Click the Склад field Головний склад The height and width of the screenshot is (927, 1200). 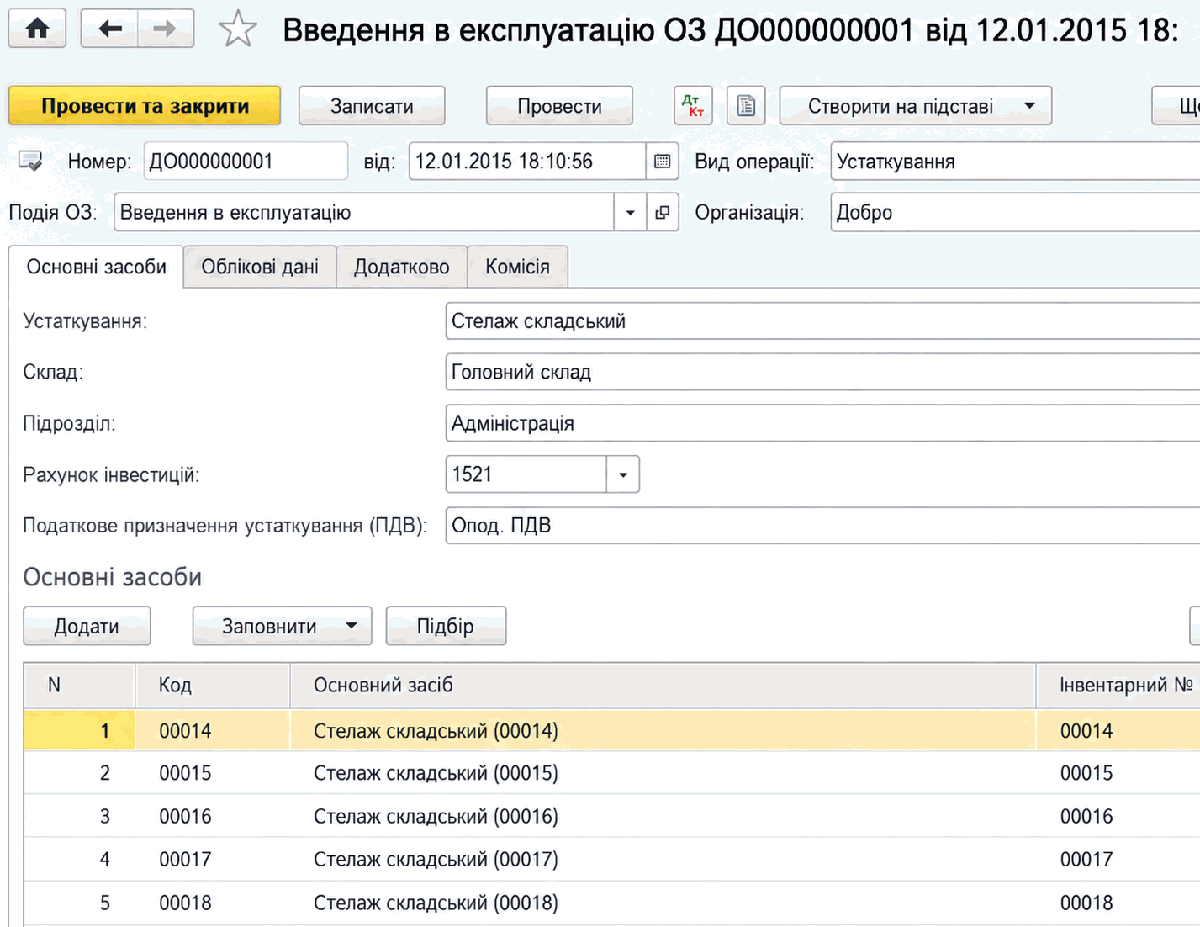(823, 372)
